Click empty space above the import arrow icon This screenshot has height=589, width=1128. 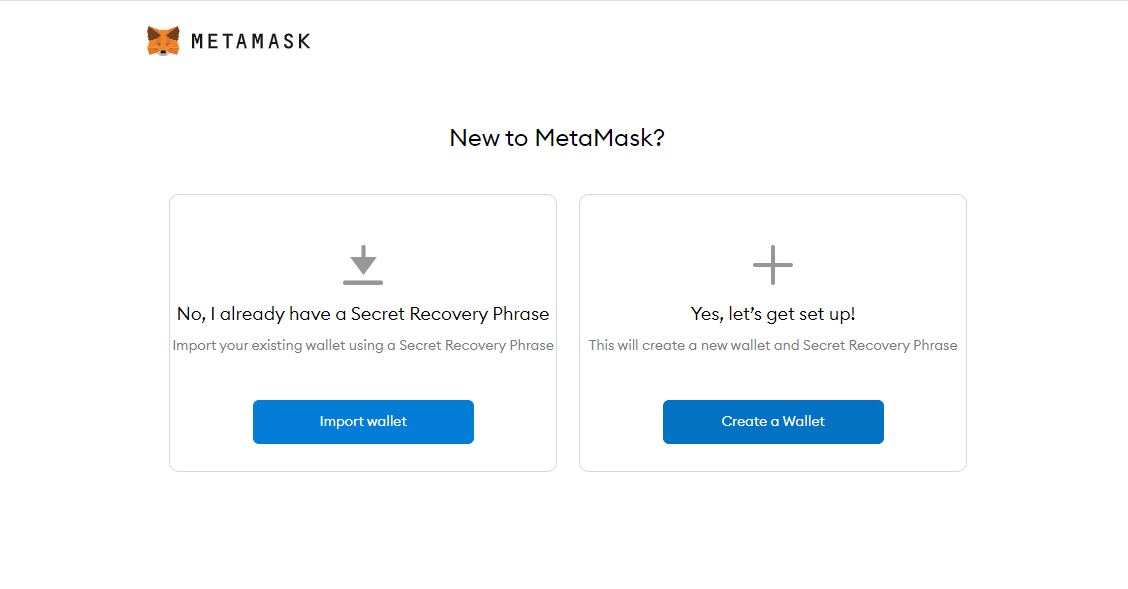click(363, 219)
